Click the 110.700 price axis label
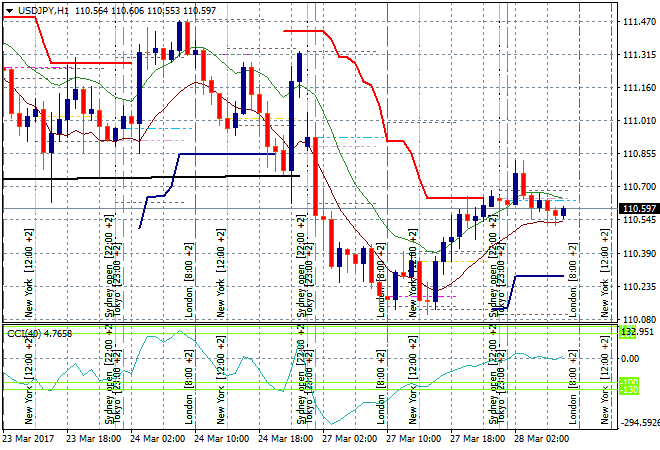This screenshot has height=450, width=660. pyautogui.click(x=637, y=187)
